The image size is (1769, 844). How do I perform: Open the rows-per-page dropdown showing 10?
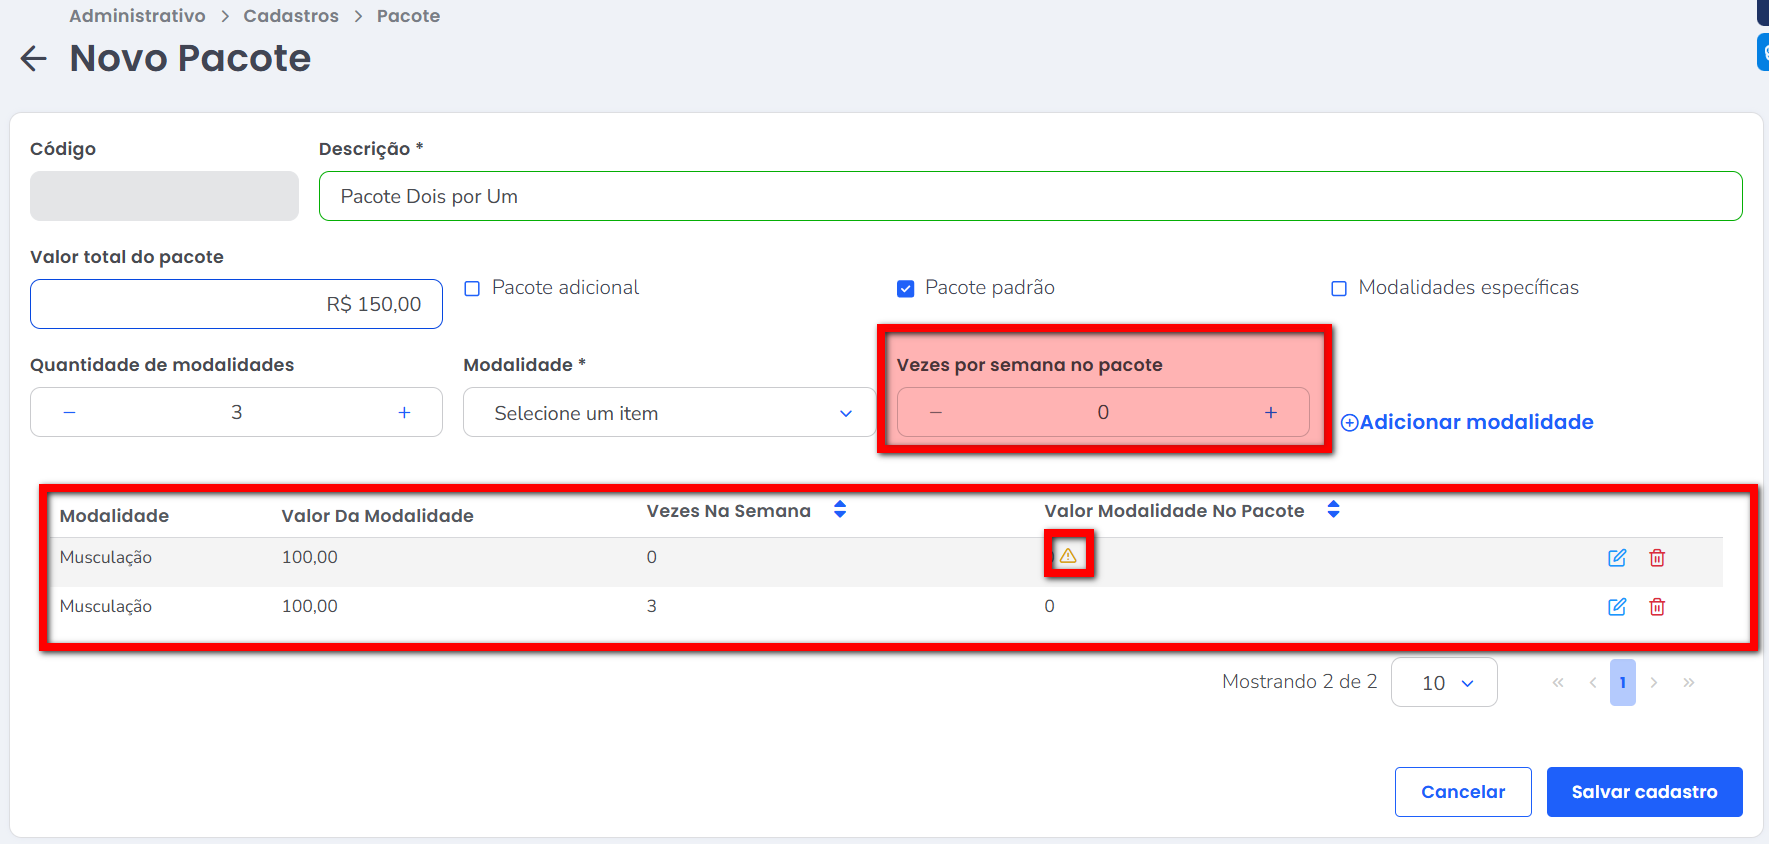1444,683
